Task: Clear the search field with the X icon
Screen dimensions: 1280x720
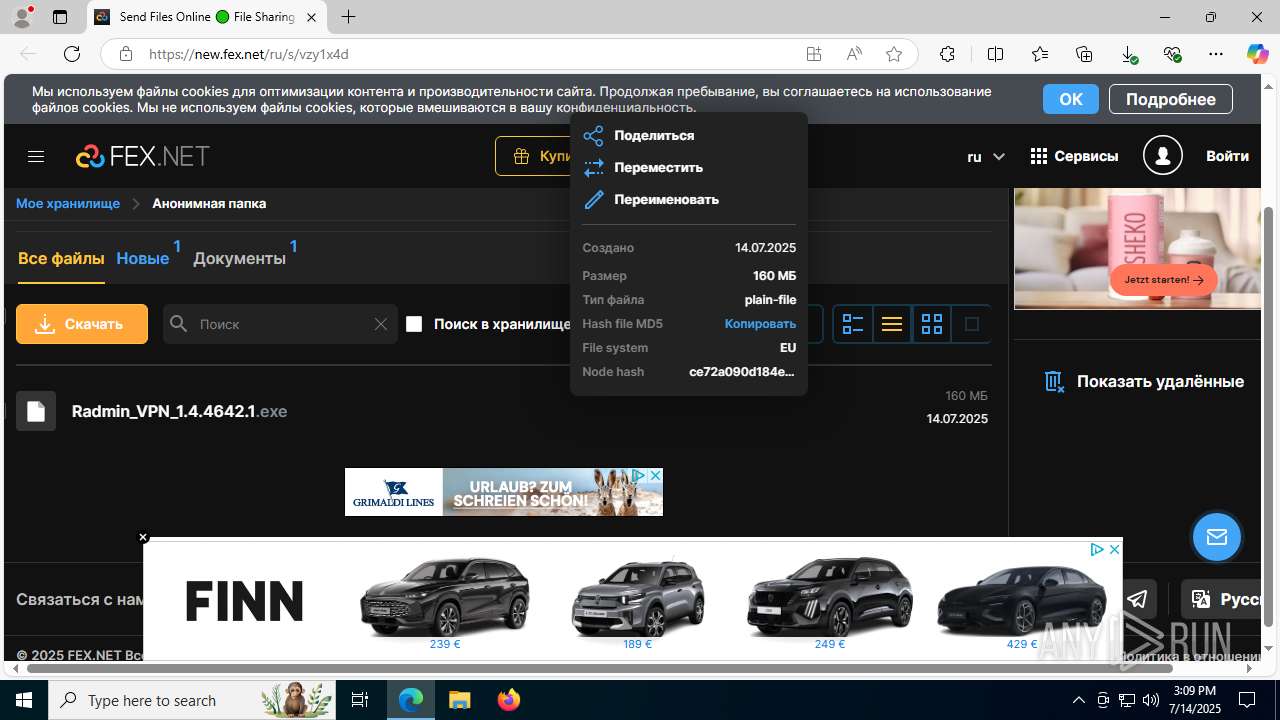Action: pyautogui.click(x=380, y=324)
